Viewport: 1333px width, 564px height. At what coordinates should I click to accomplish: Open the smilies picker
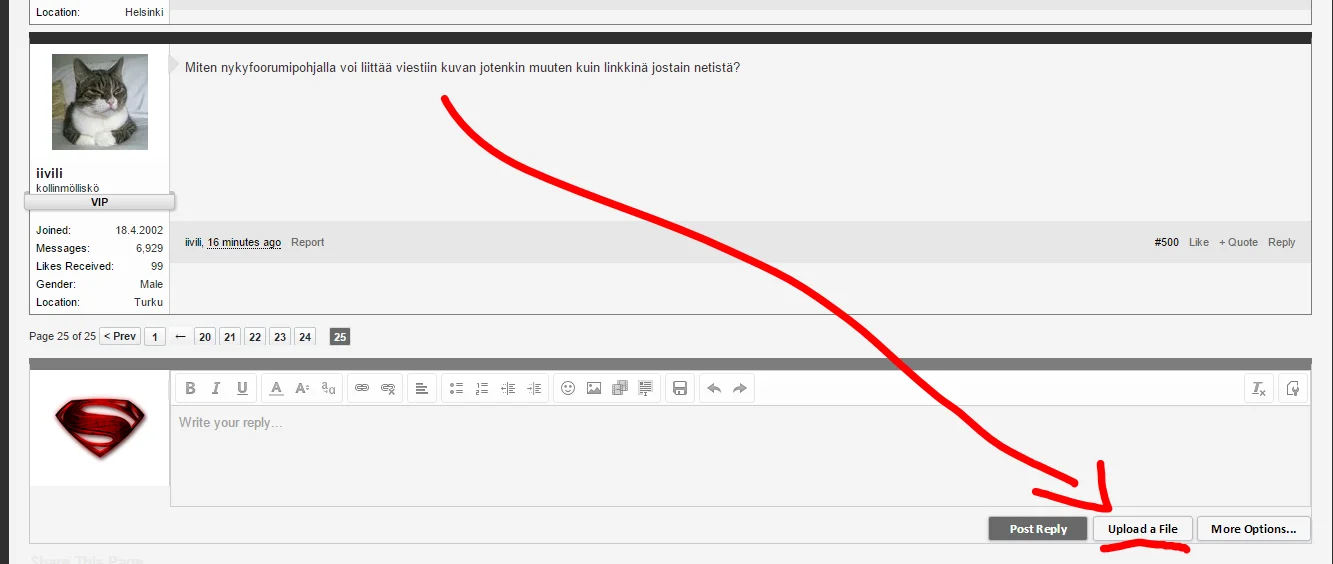point(568,388)
